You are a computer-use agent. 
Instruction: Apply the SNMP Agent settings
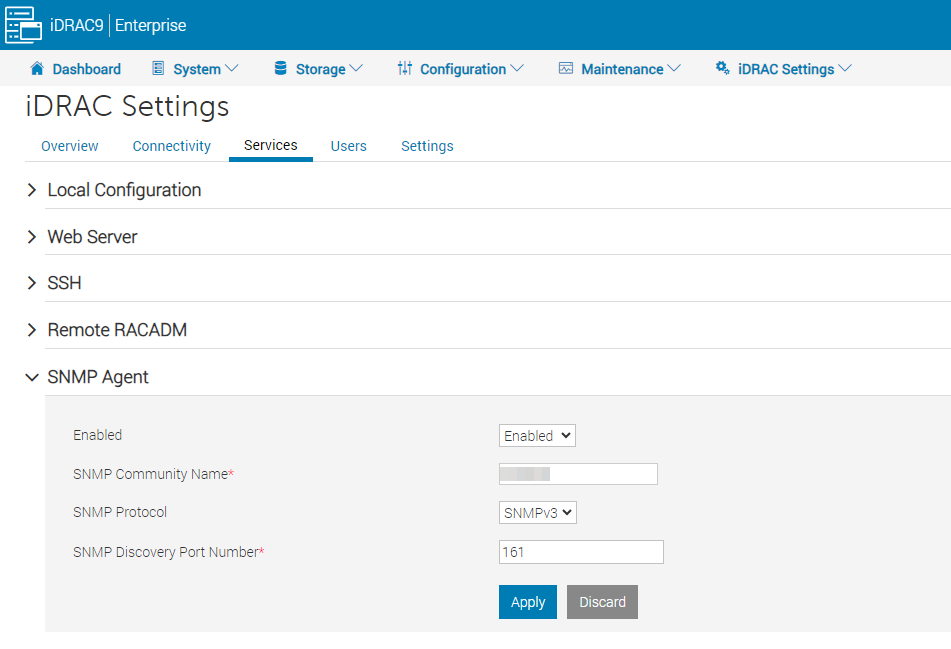[x=528, y=602]
